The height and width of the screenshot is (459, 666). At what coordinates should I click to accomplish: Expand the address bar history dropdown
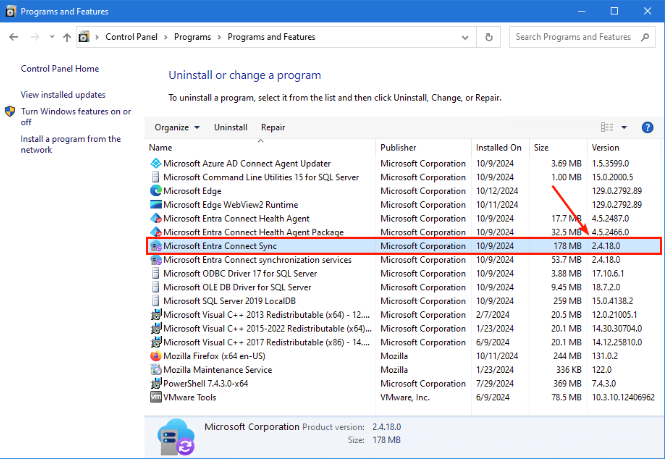click(465, 37)
